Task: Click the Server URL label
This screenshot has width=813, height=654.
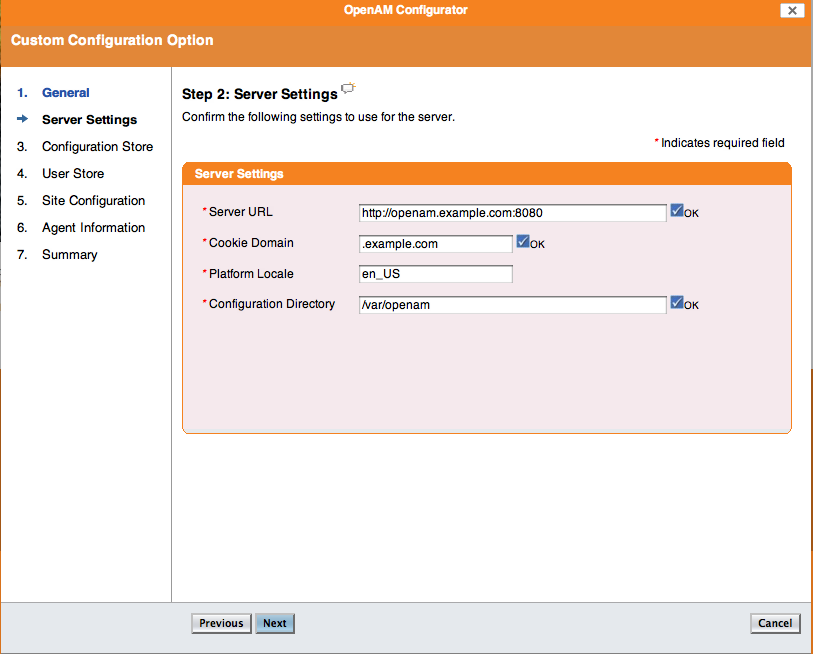Action: coord(241,212)
